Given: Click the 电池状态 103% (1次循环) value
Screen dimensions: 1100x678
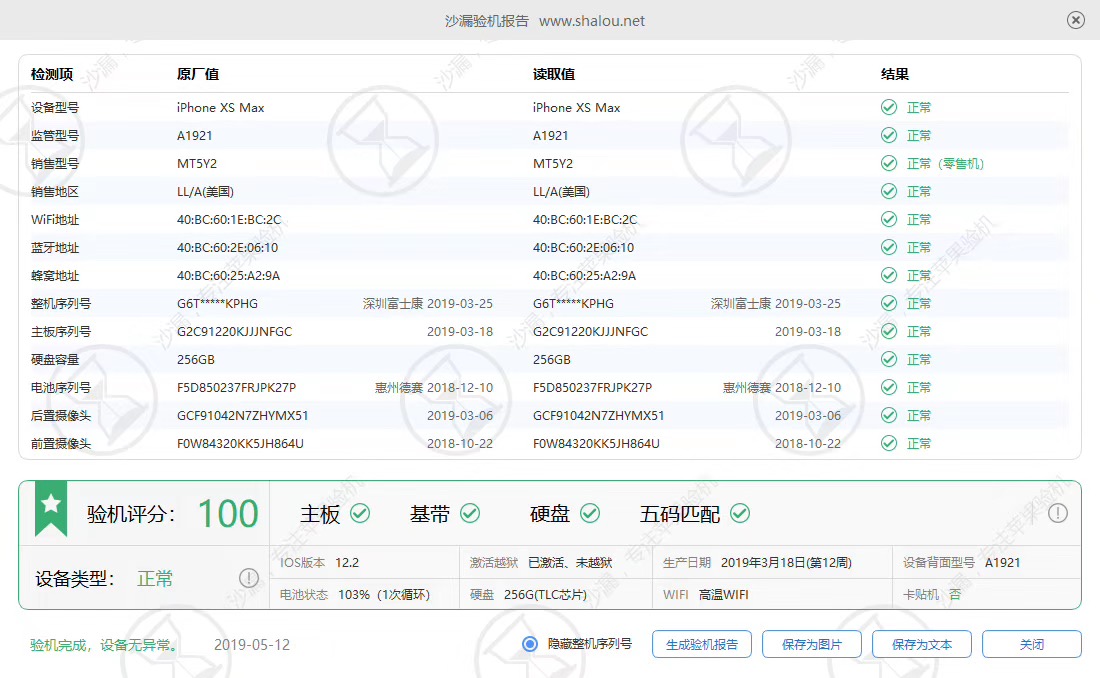Looking at the screenshot, I should pos(384,595).
